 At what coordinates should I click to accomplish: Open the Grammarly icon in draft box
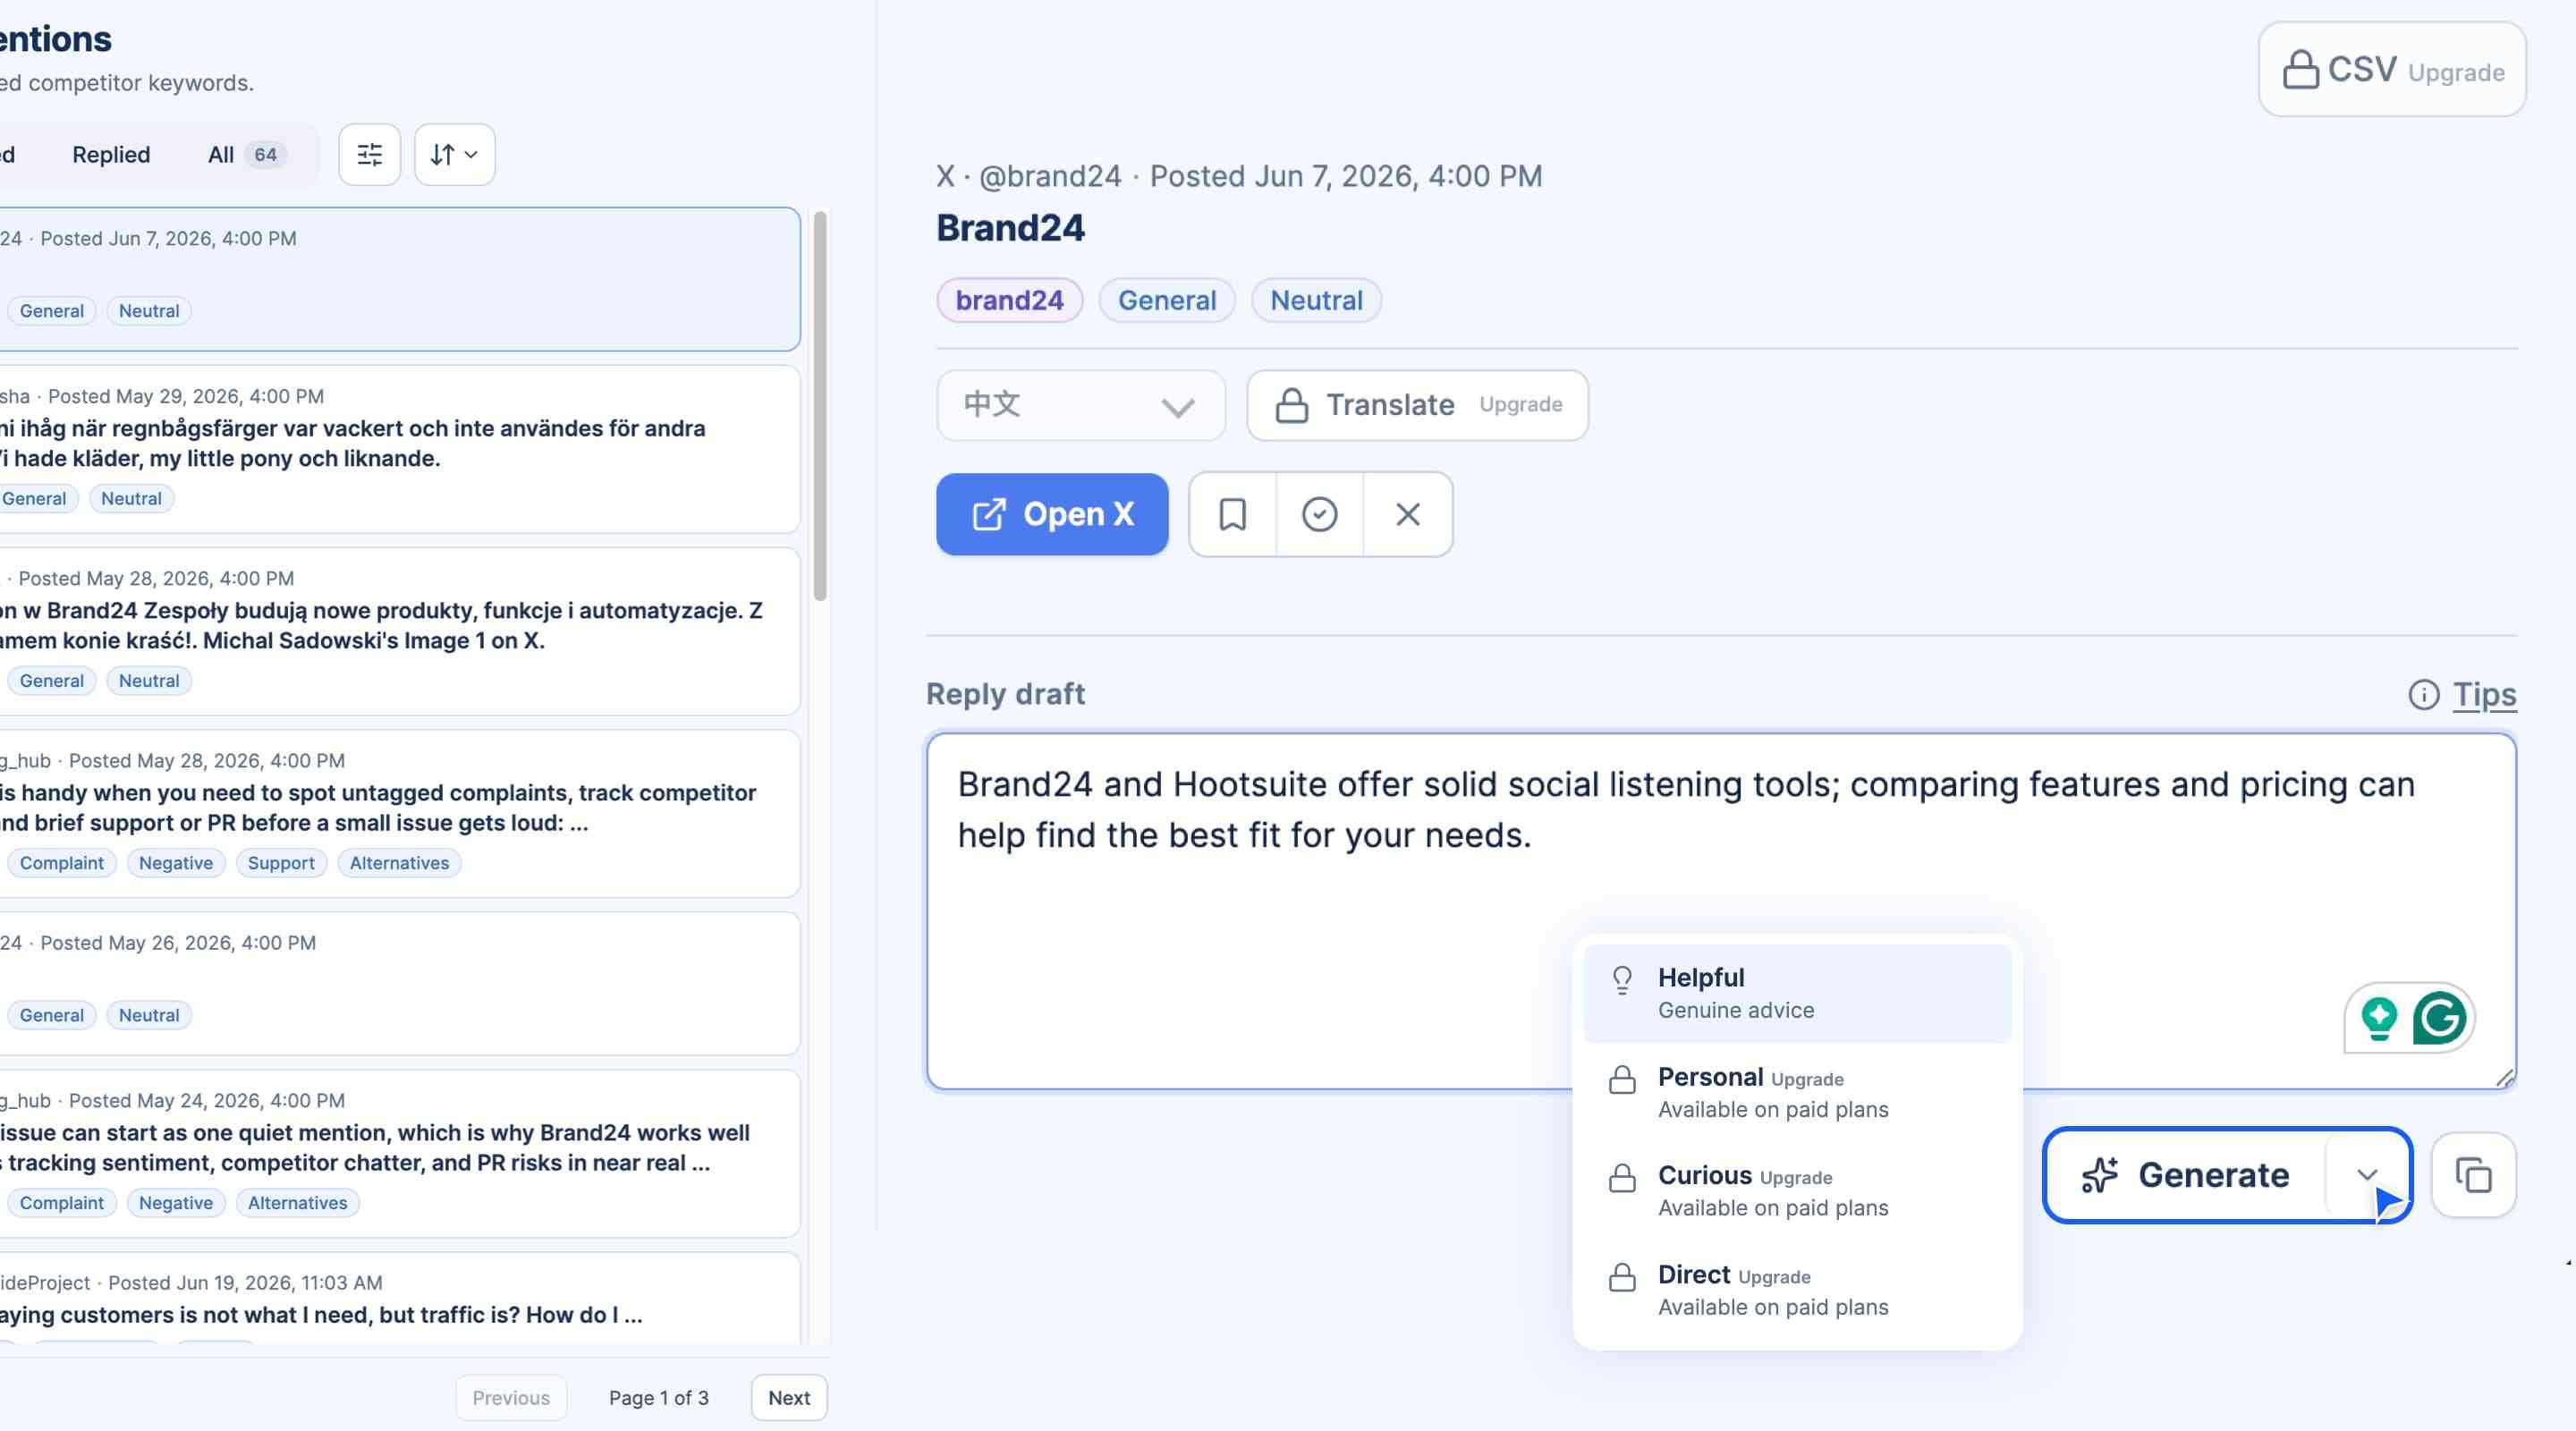(2438, 1018)
